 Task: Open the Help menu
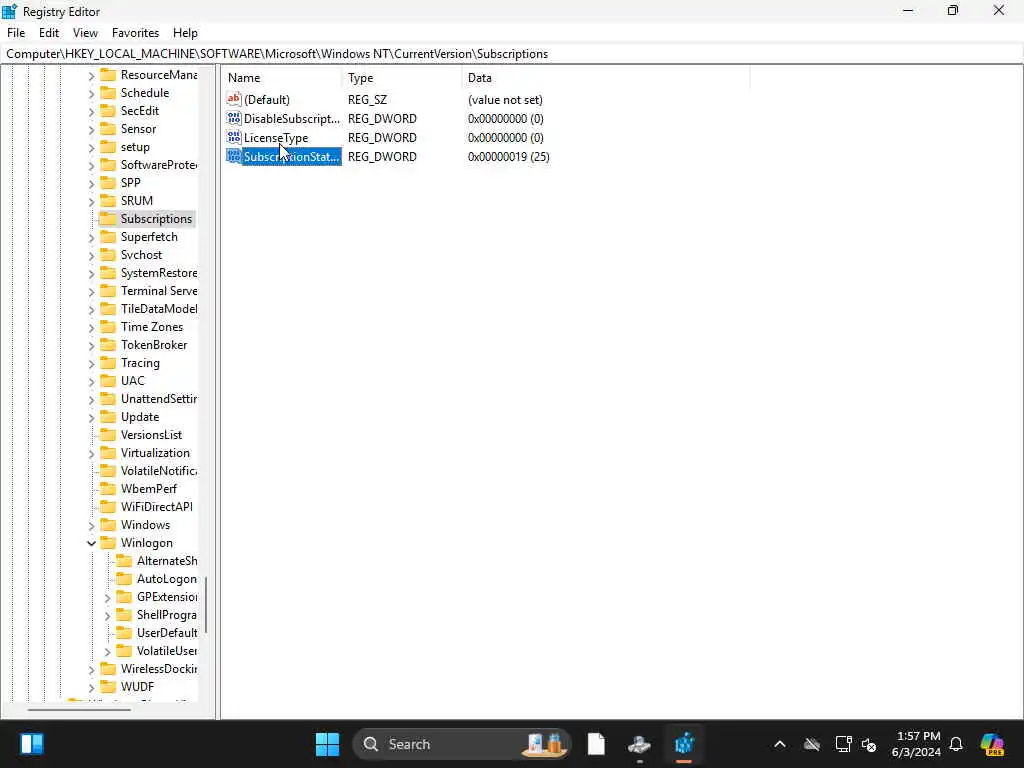coord(185,33)
